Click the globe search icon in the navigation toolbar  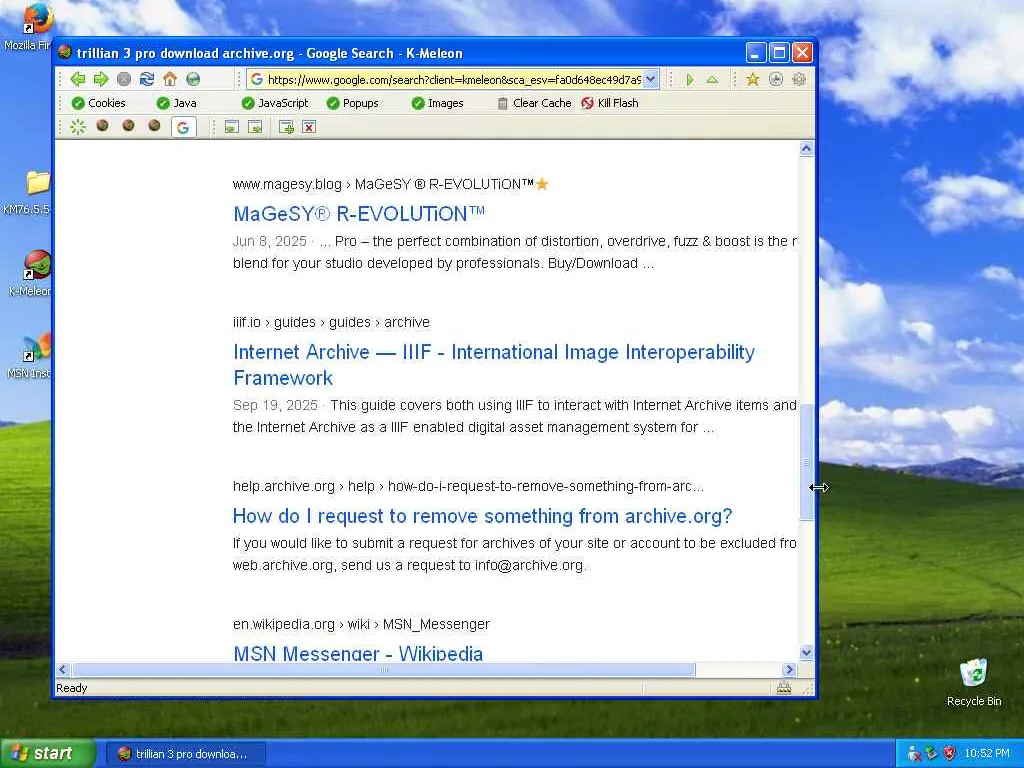click(193, 79)
